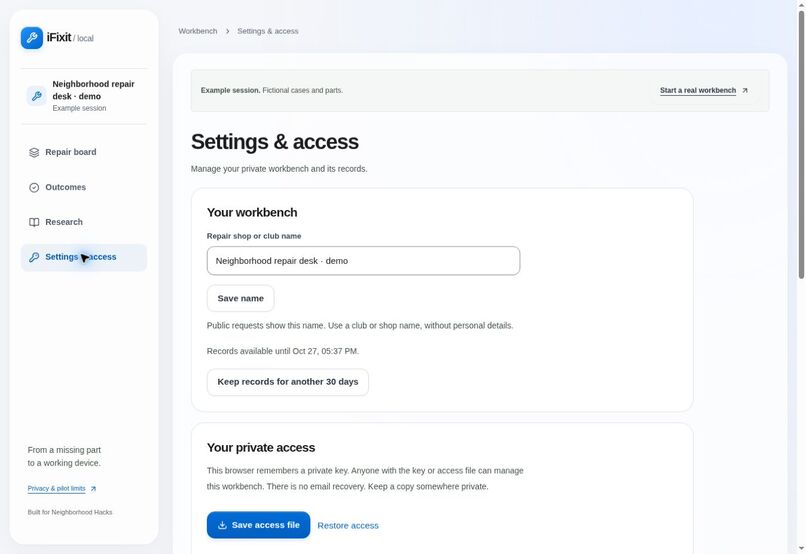806x554 pixels.
Task: Click the Save access file button
Action: coord(259,525)
